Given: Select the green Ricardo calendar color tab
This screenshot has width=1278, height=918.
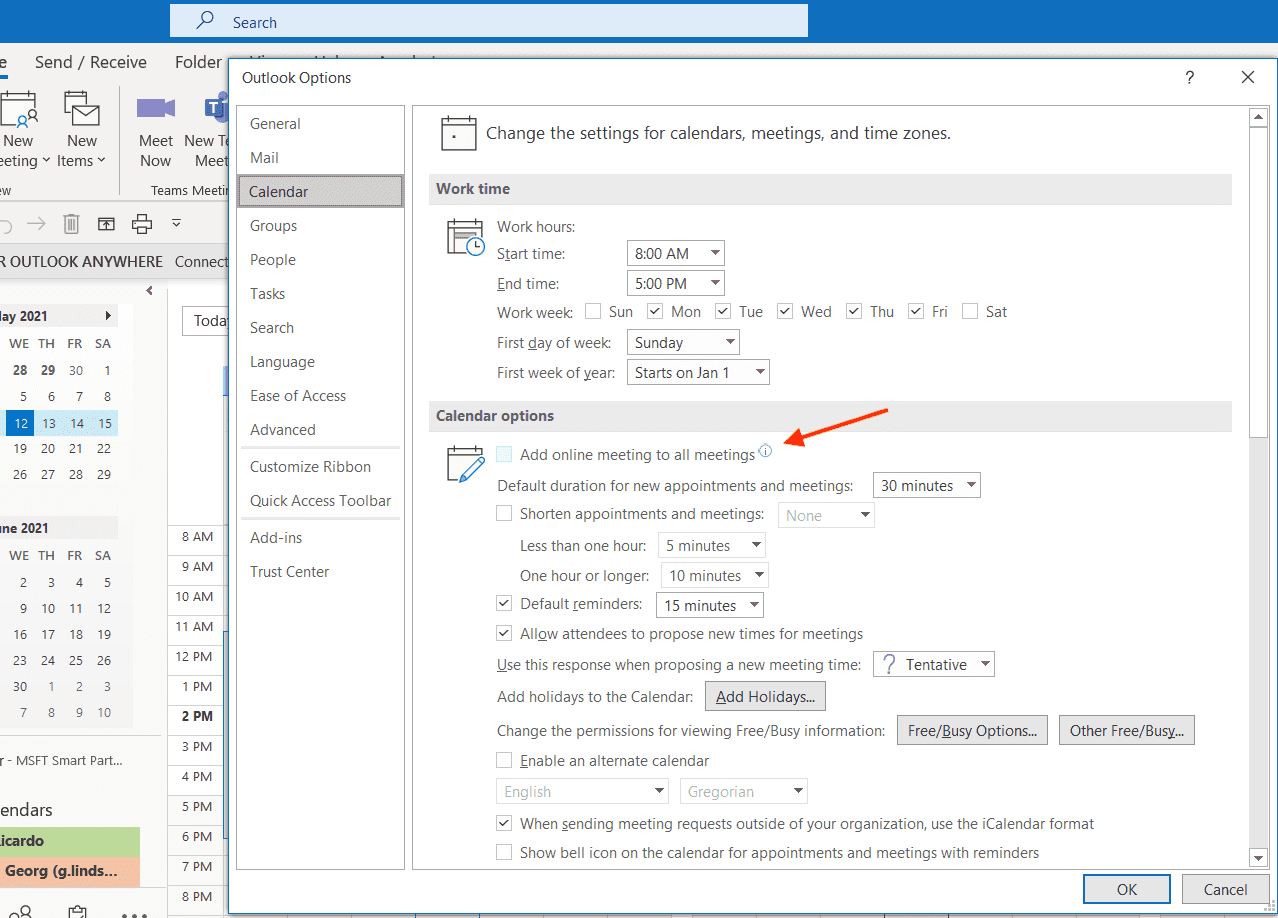Looking at the screenshot, I should point(68,841).
